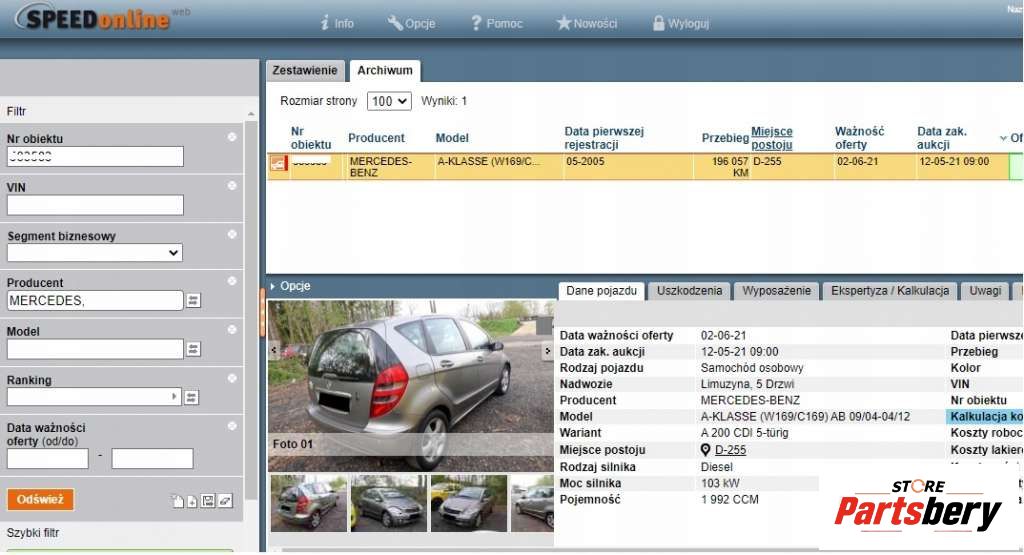Screen dimensions: 1024x555
Task: Open Opcje settings in top bar
Action: click(x=411, y=24)
